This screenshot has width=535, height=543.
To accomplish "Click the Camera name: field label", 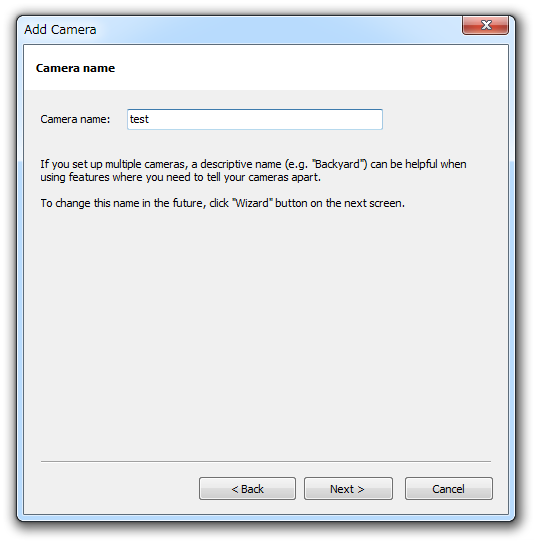I will (75, 119).
